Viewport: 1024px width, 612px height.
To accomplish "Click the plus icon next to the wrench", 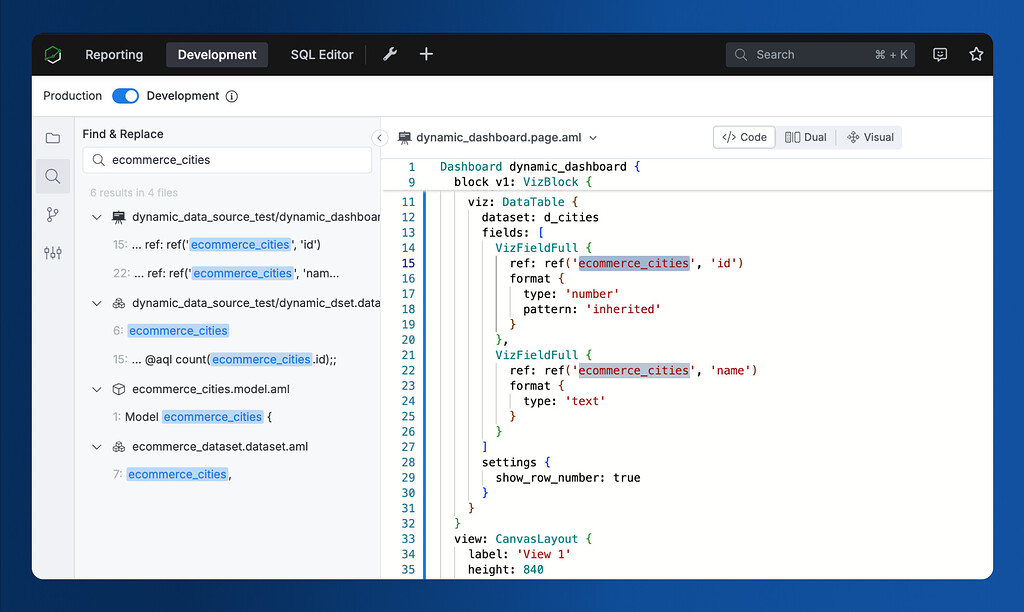I will 426,54.
